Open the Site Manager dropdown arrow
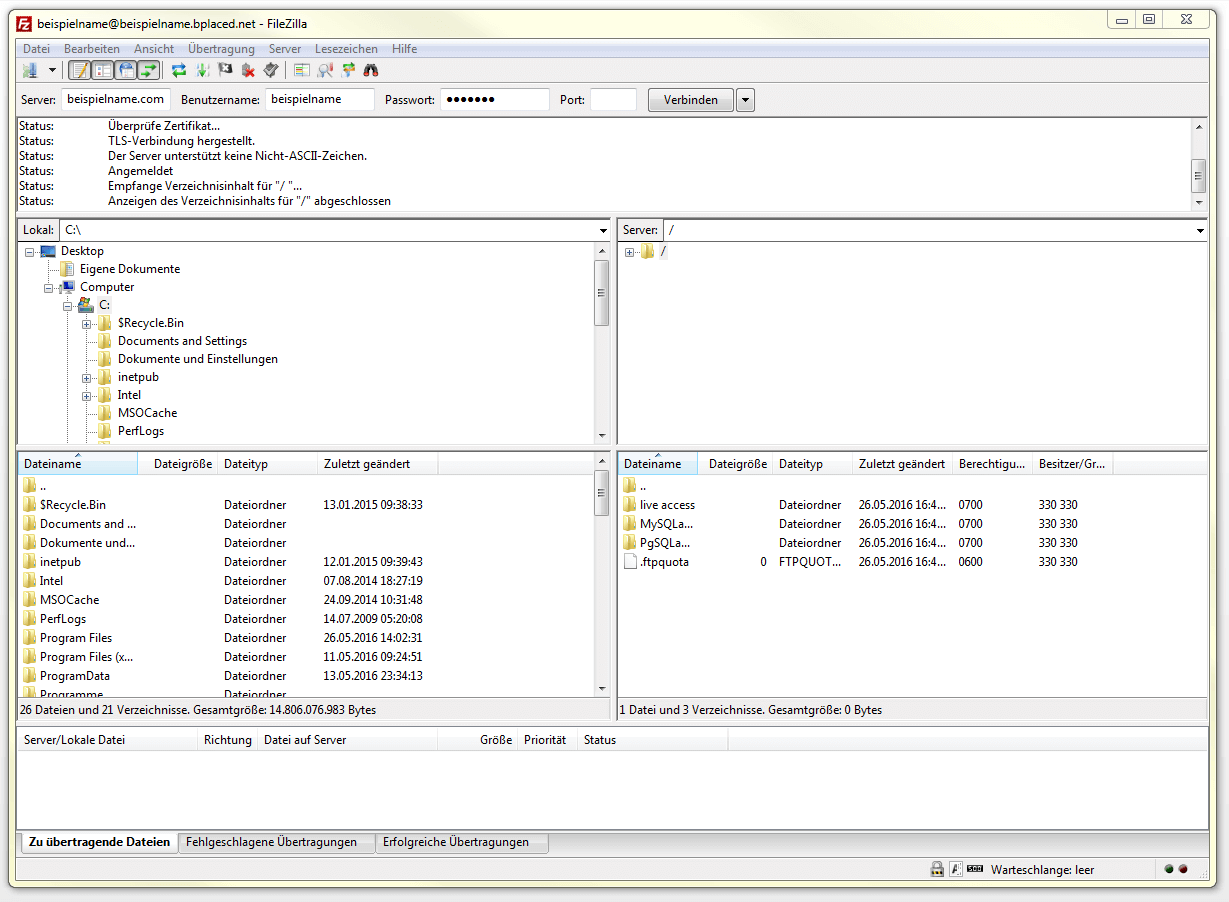 (52, 70)
